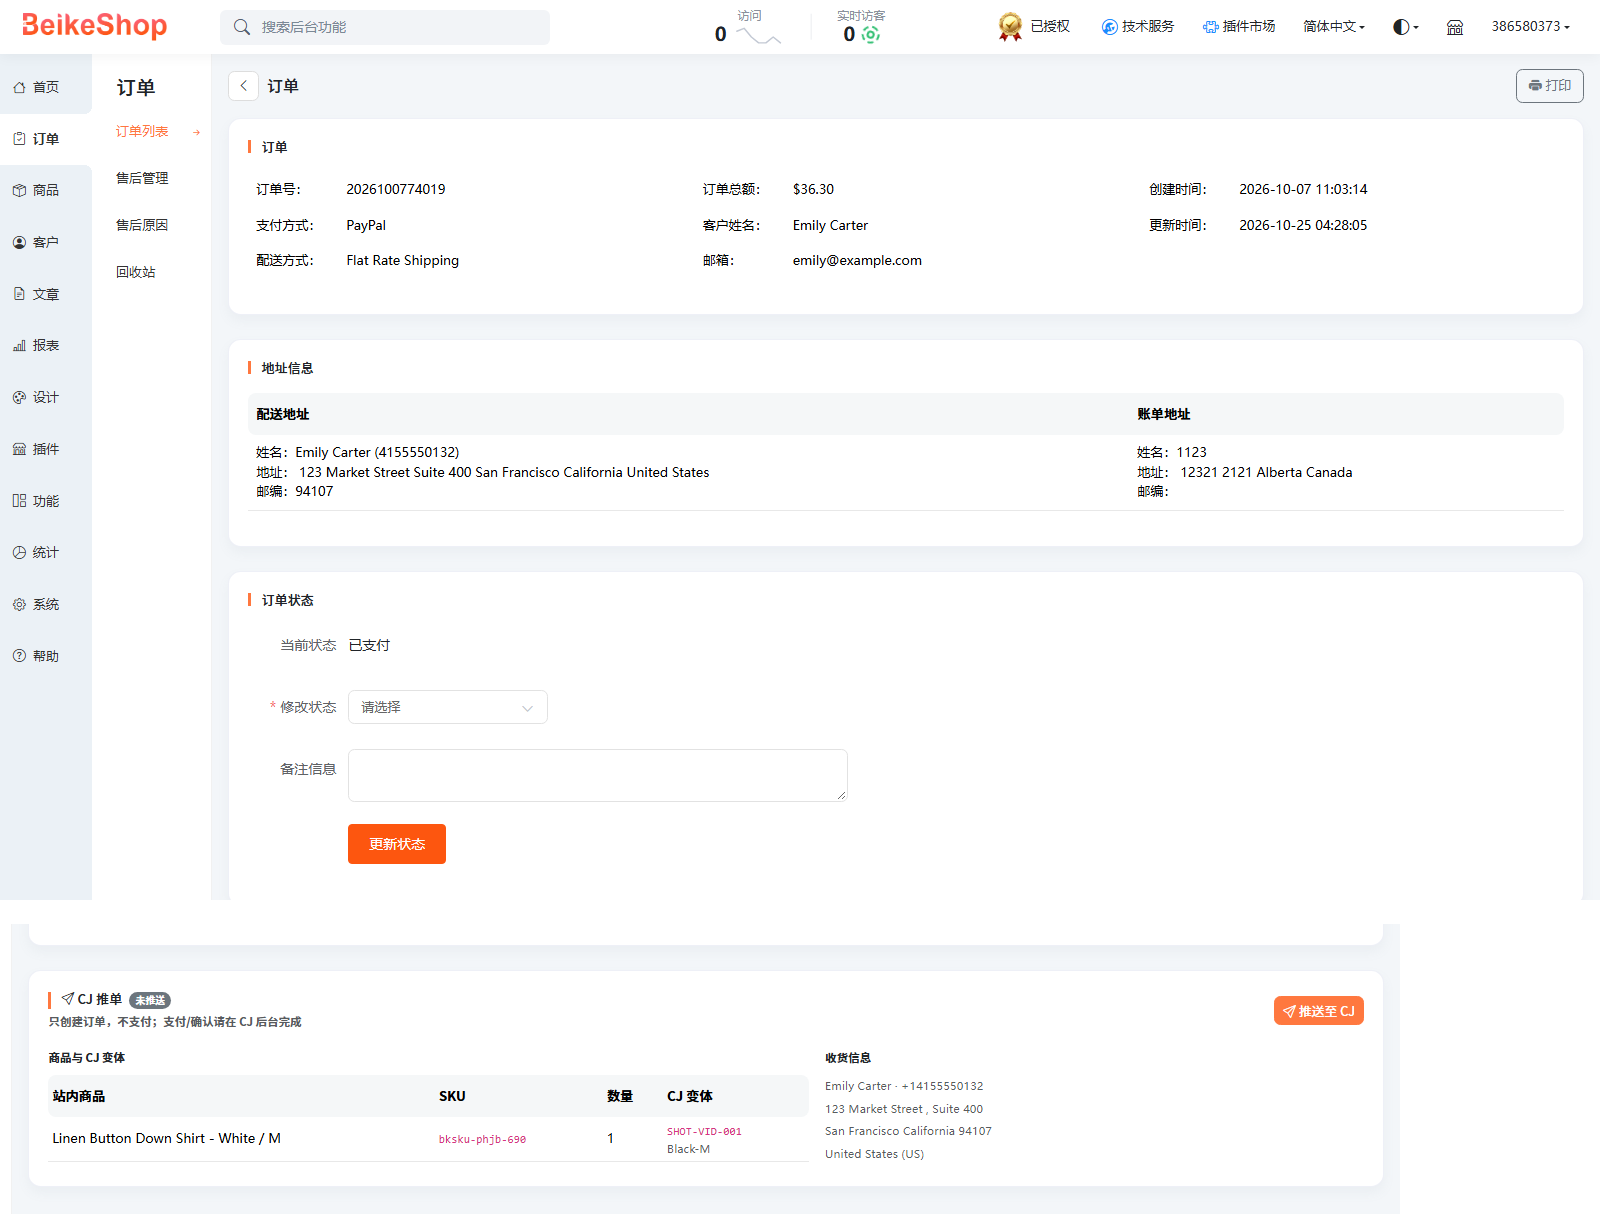Click CJ variant SHOT-VID-001

point(704,1132)
